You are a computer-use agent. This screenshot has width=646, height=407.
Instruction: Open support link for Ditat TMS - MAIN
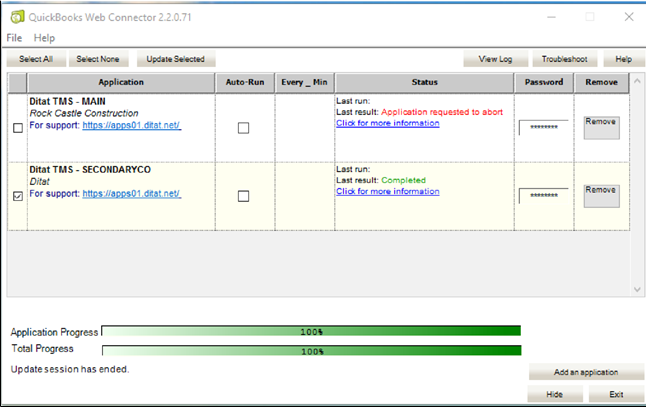pos(131,126)
